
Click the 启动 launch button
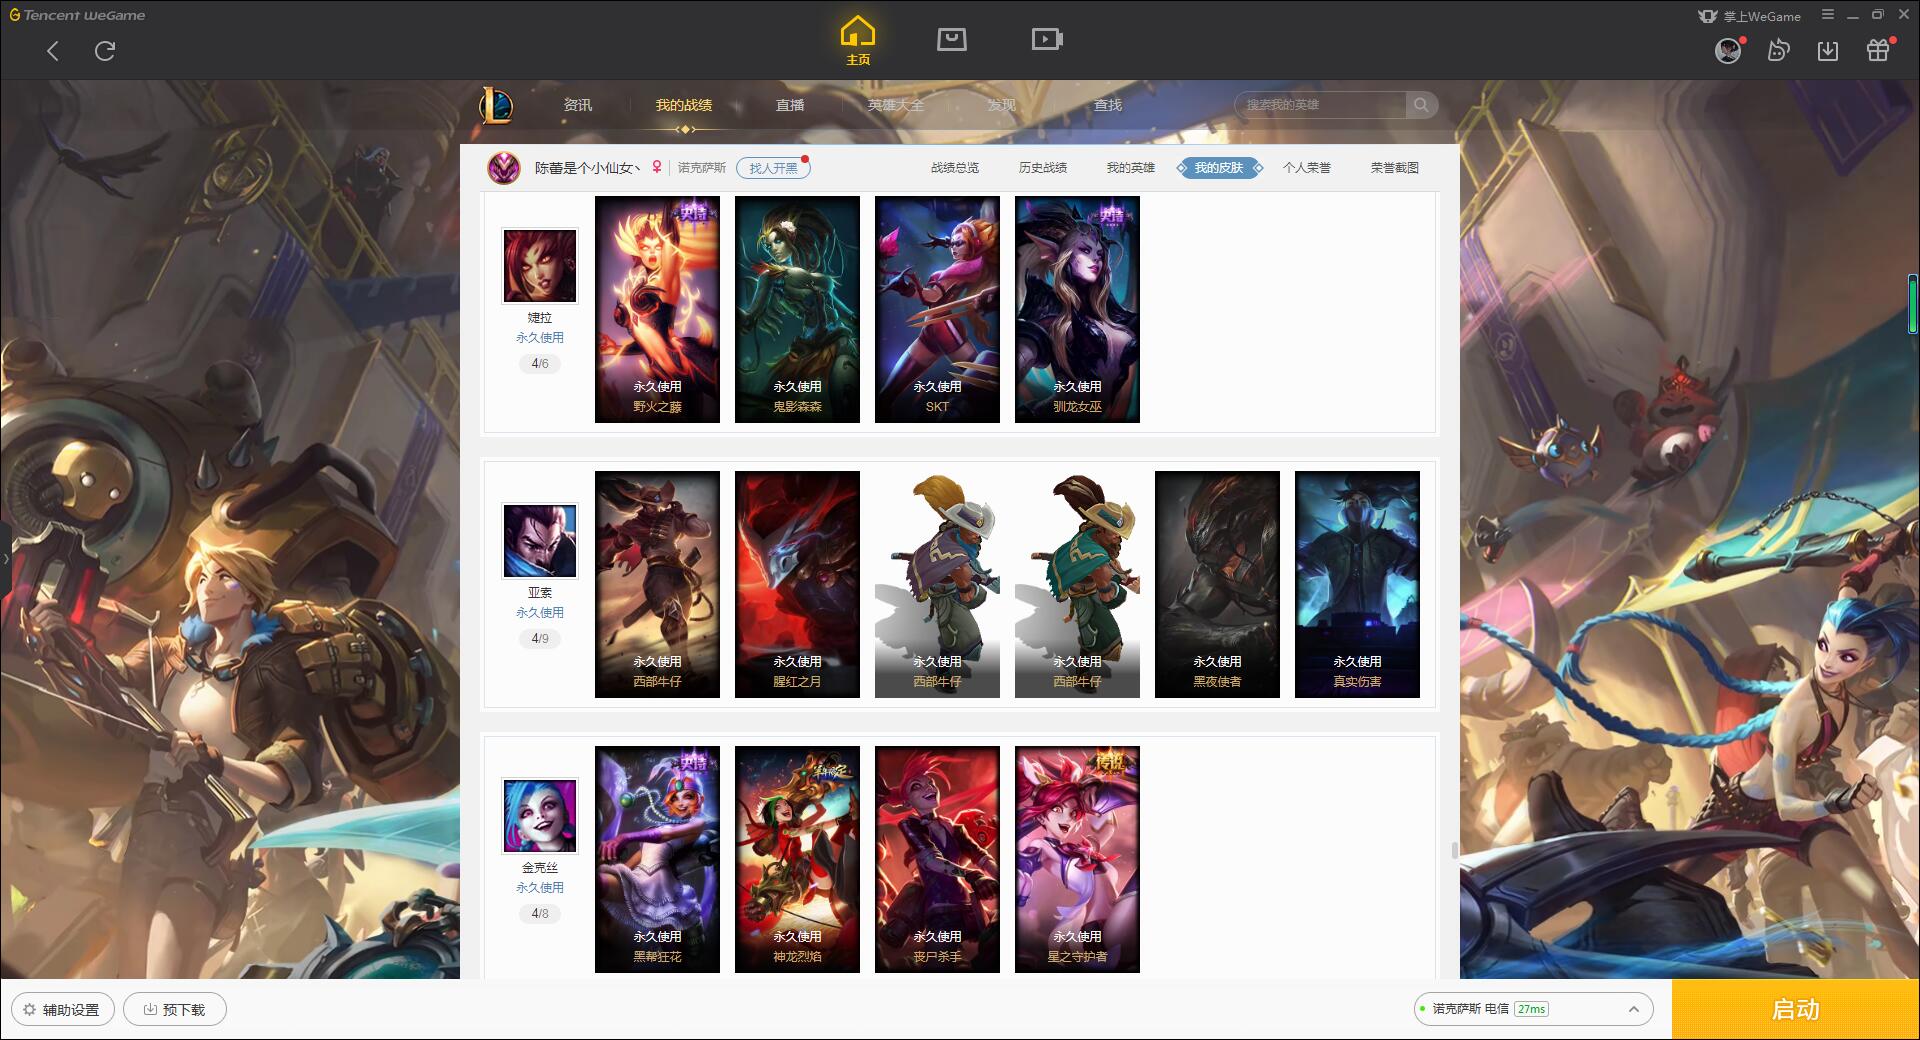[1795, 1009]
